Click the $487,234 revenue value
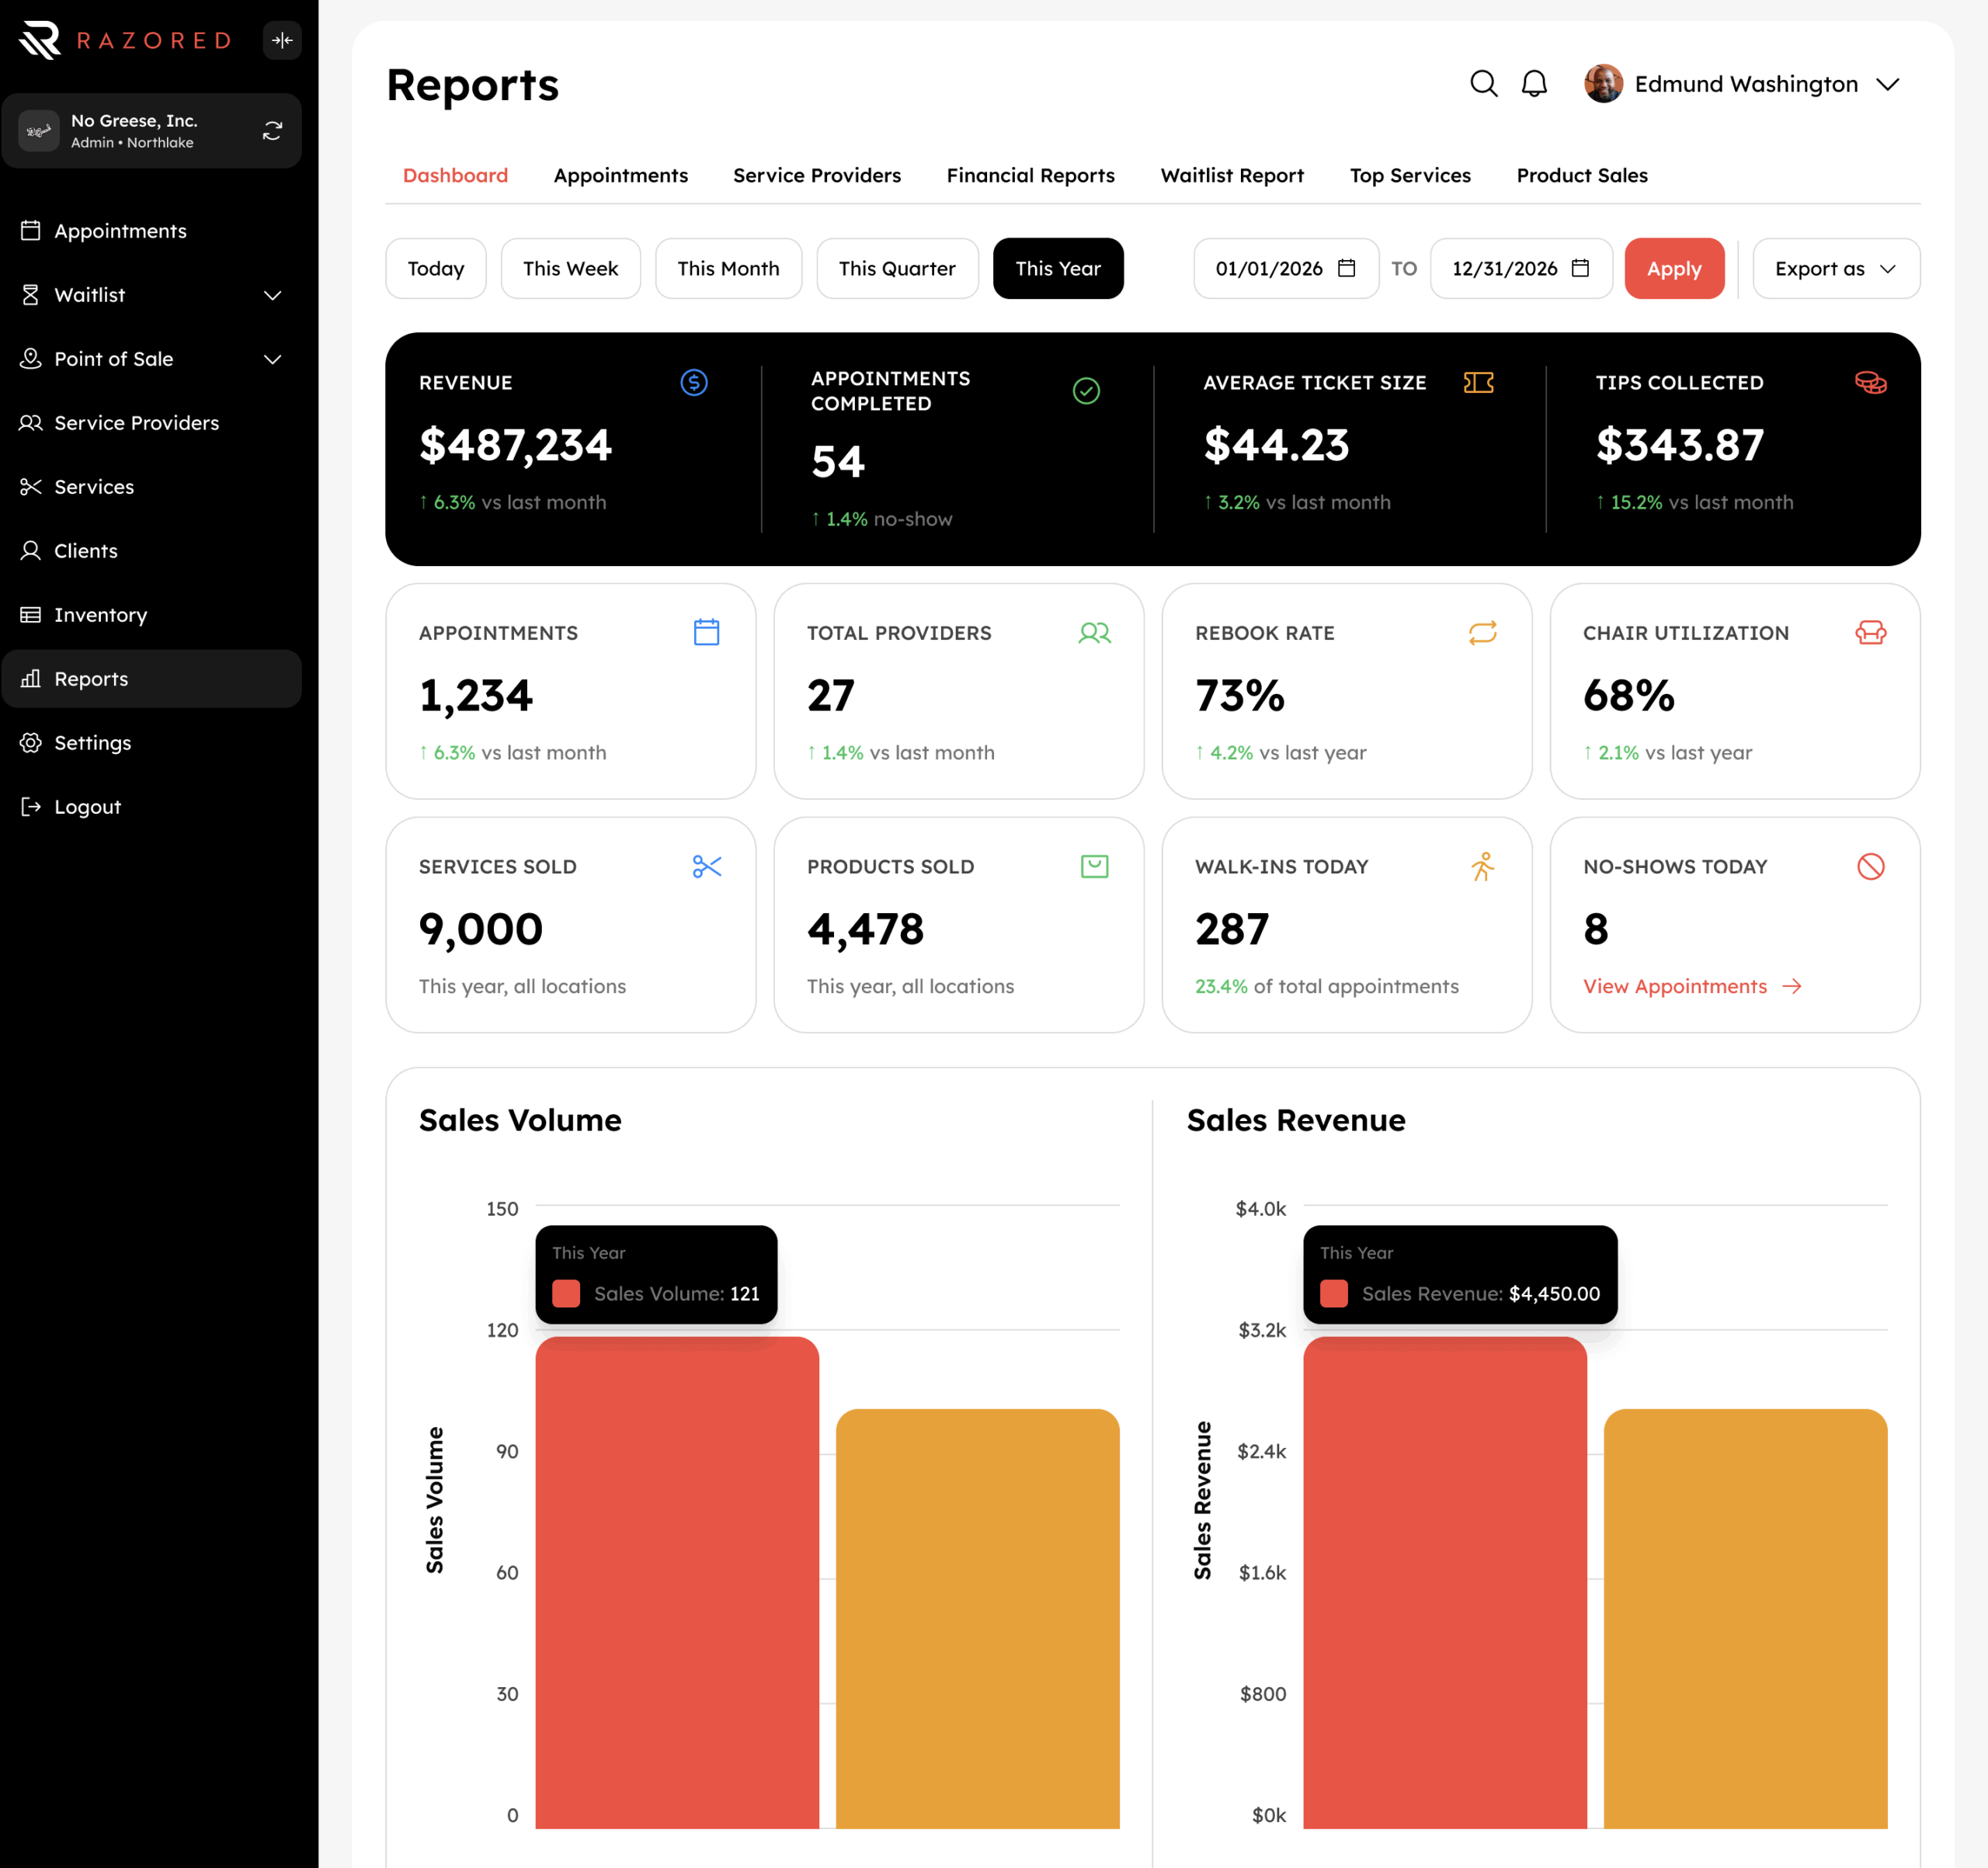 point(515,445)
